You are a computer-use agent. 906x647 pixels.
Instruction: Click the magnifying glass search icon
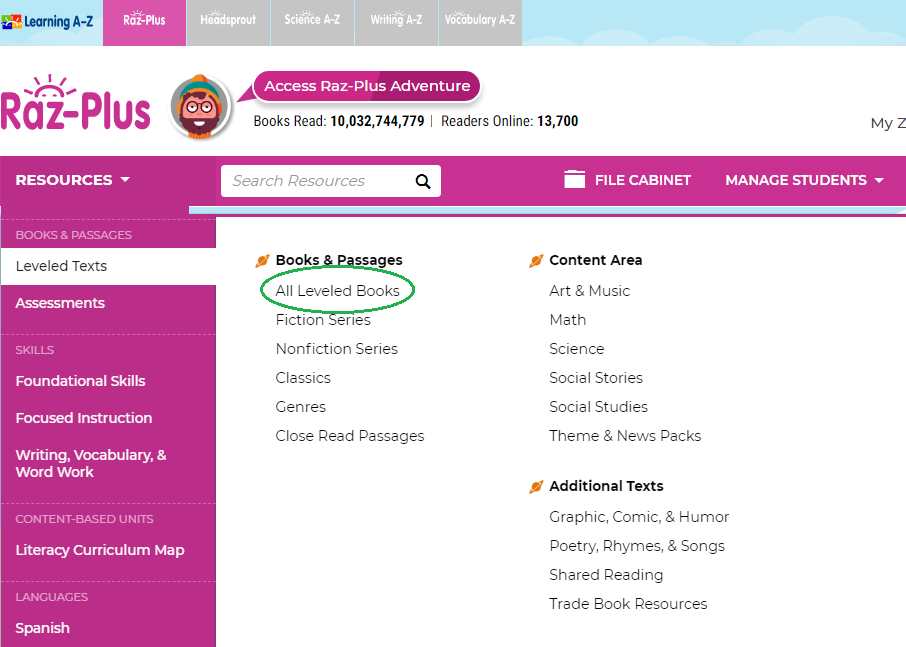423,181
